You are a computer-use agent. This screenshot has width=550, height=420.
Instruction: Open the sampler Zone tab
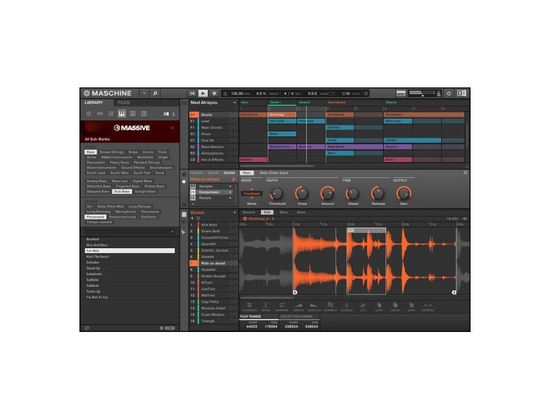pyautogui.click(x=301, y=212)
